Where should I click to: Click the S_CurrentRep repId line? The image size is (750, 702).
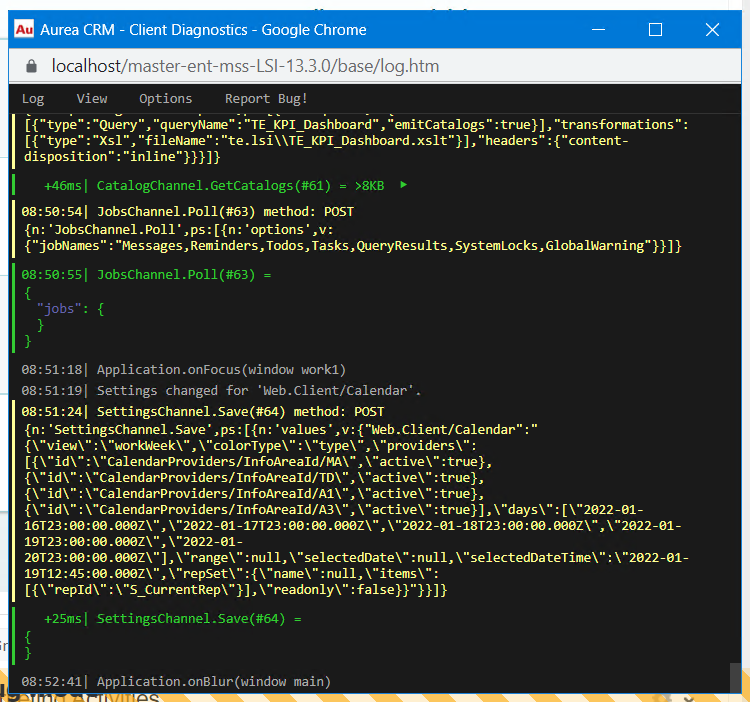(x=236, y=590)
